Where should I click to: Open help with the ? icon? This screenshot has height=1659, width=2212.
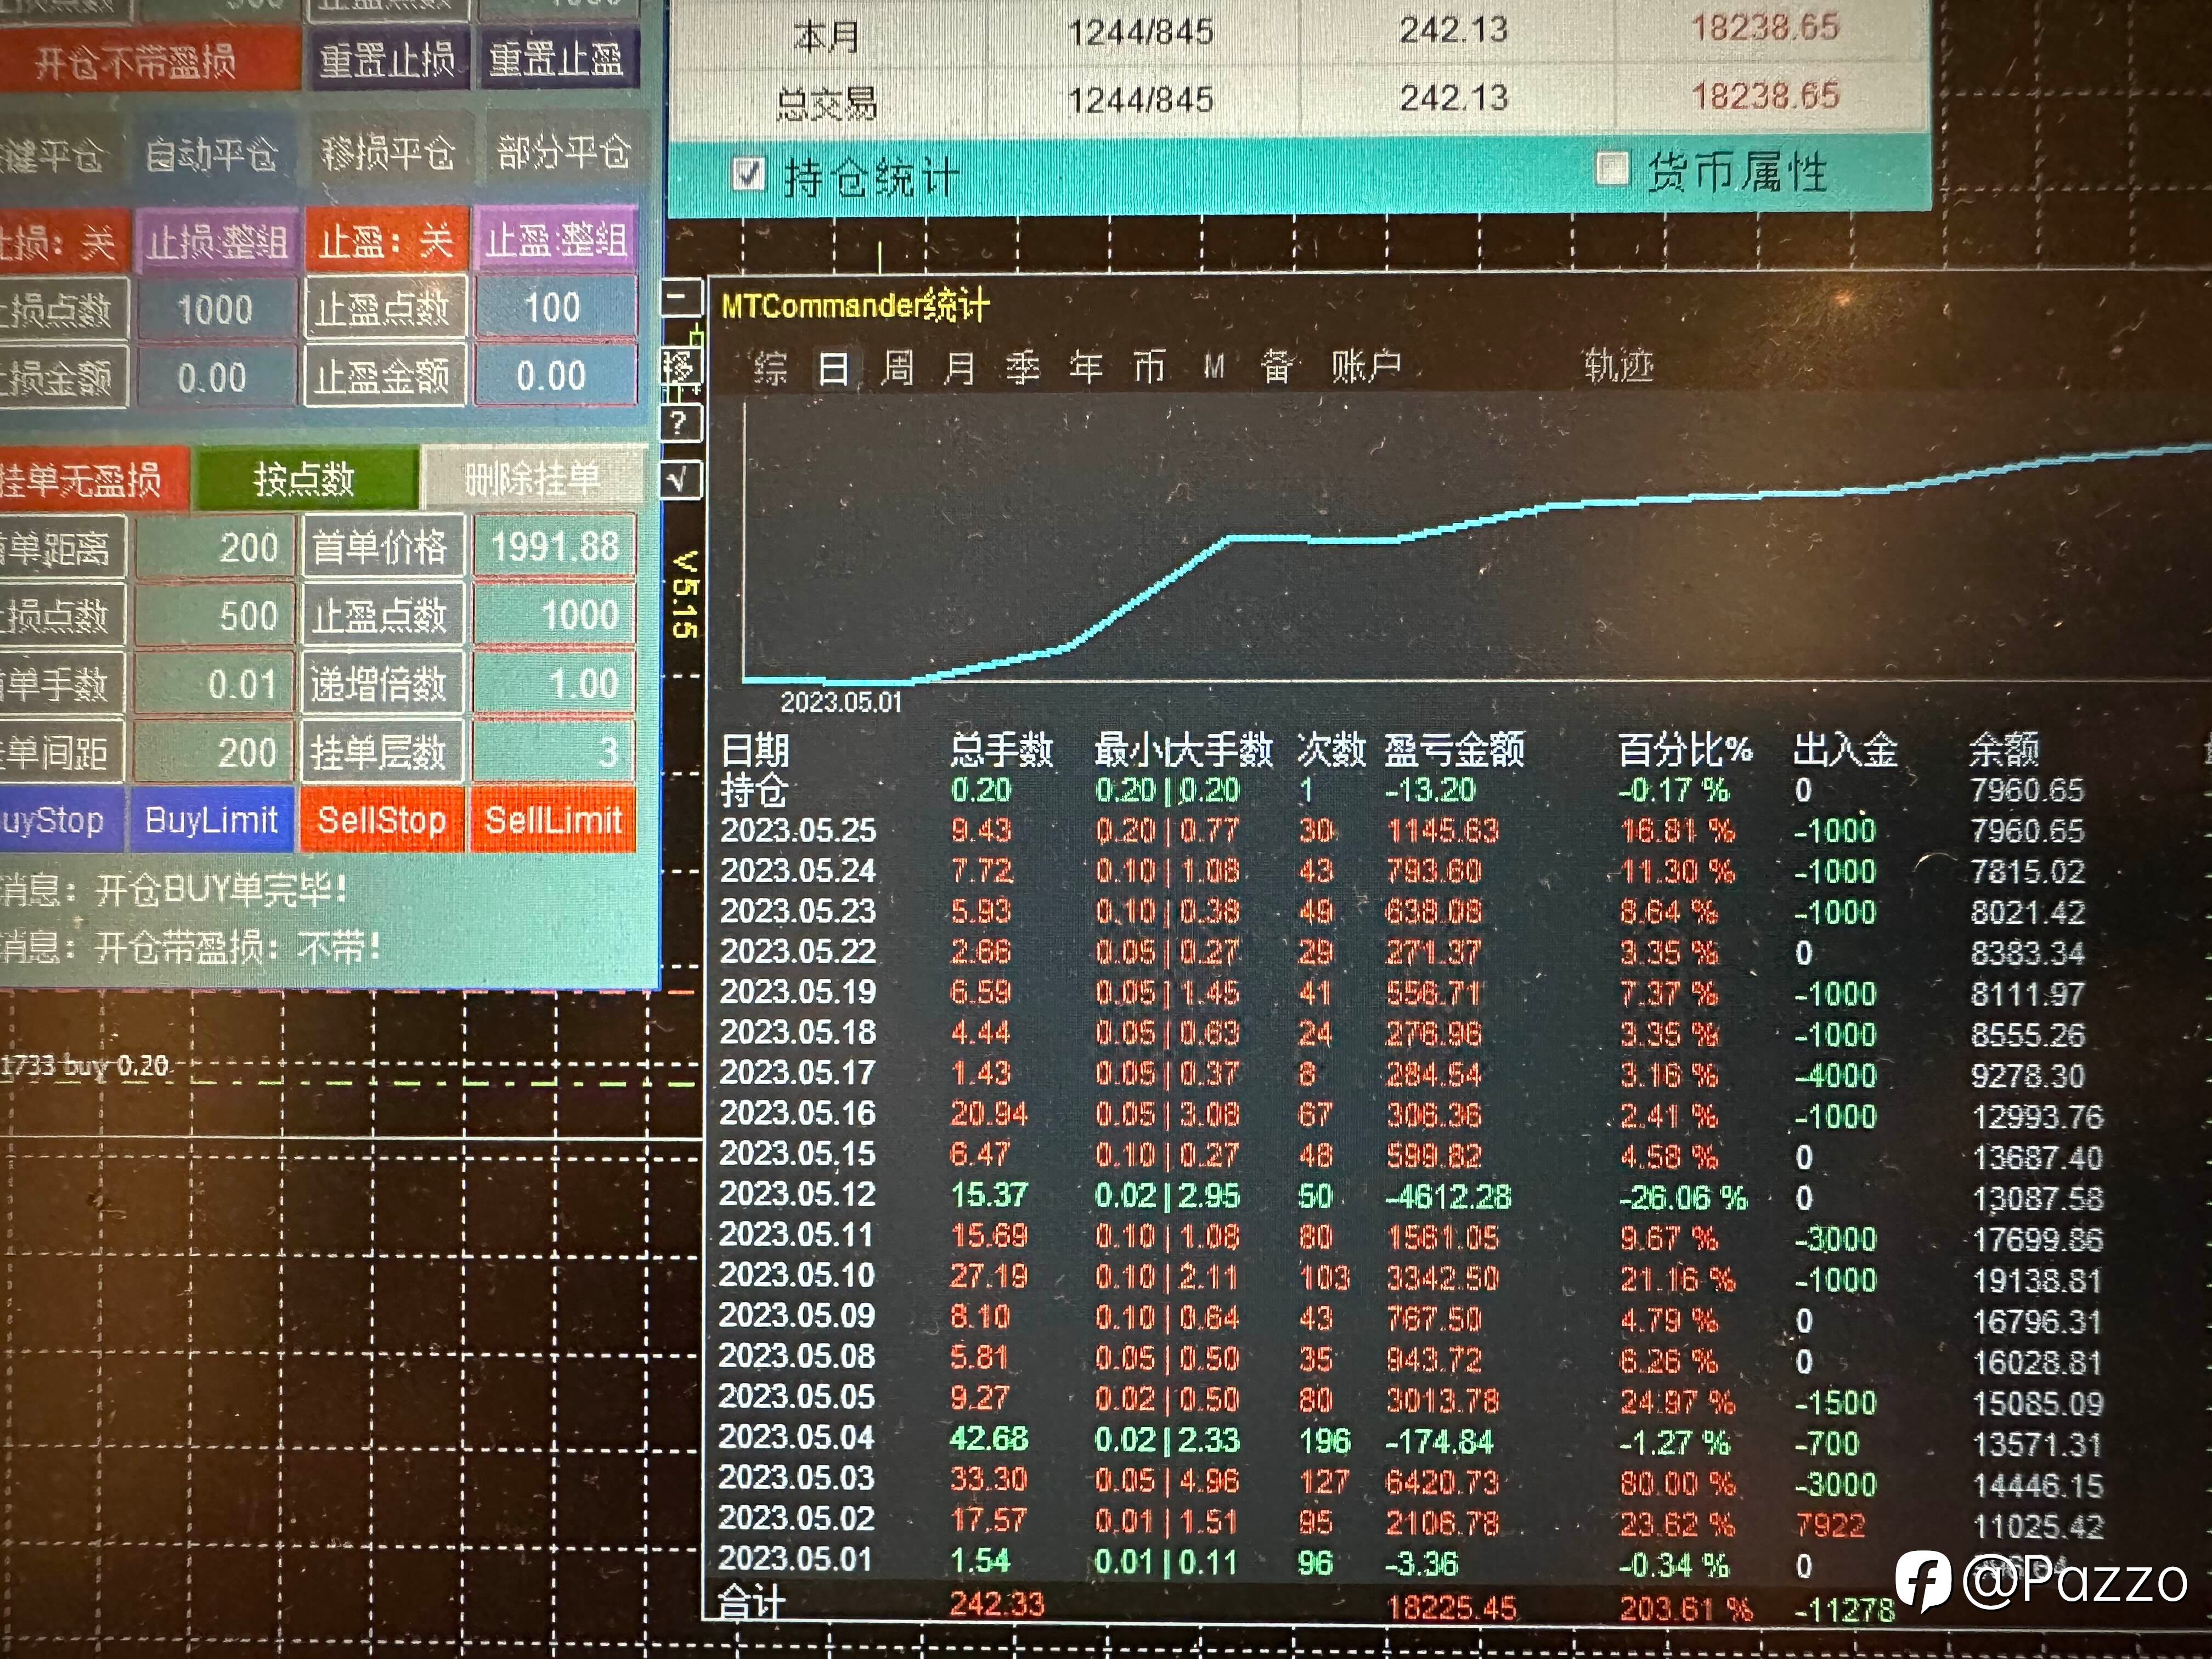coord(681,423)
